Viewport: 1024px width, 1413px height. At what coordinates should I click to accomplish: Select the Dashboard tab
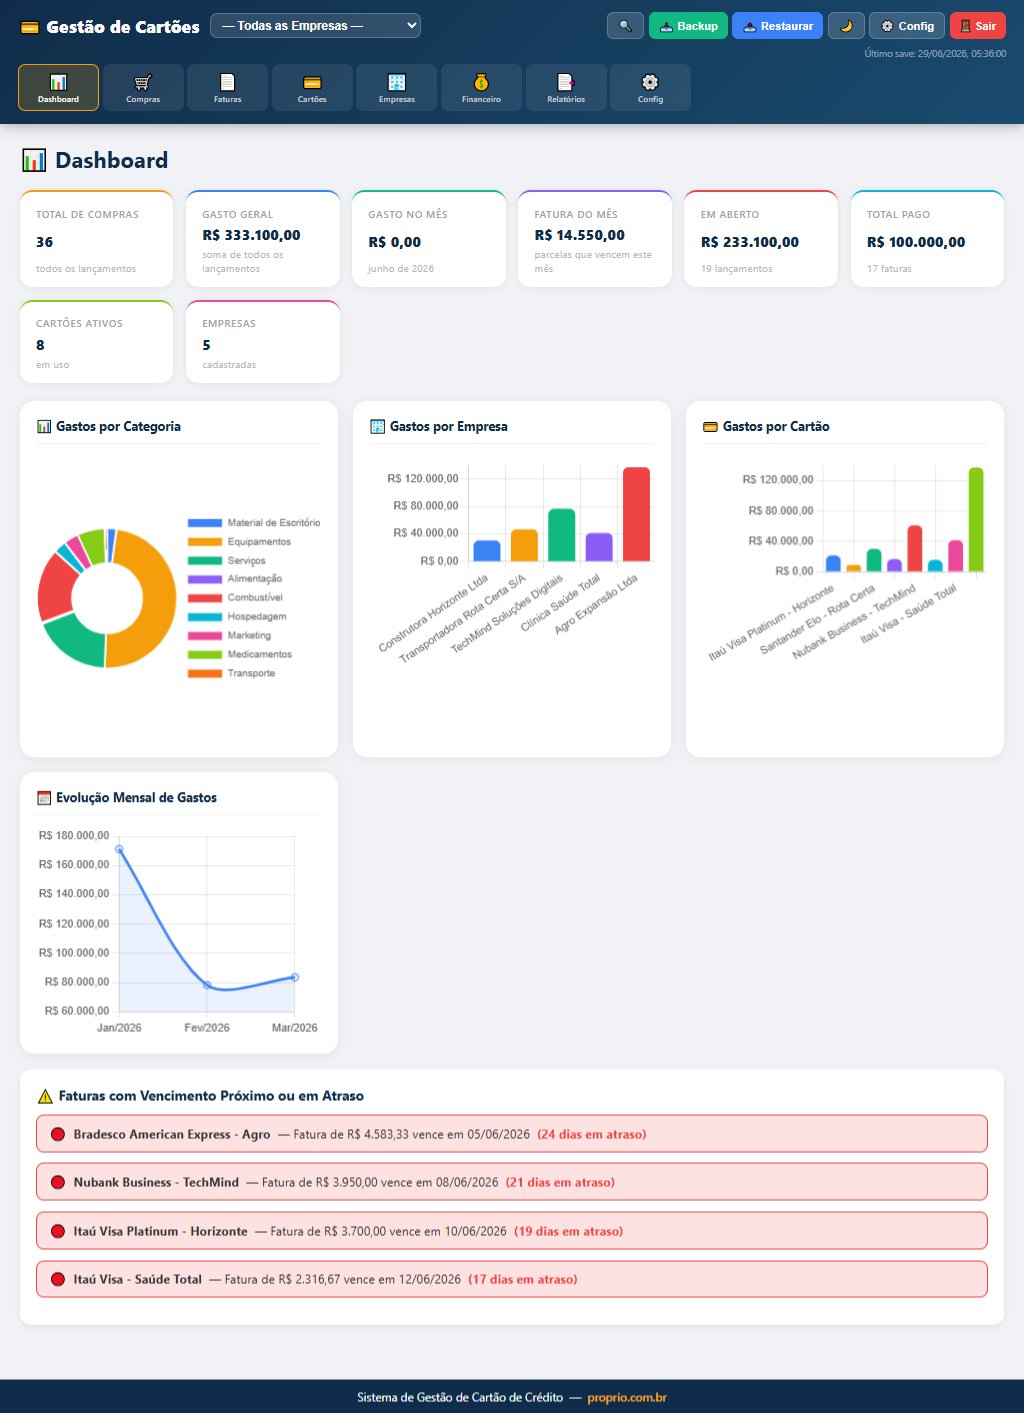58,87
